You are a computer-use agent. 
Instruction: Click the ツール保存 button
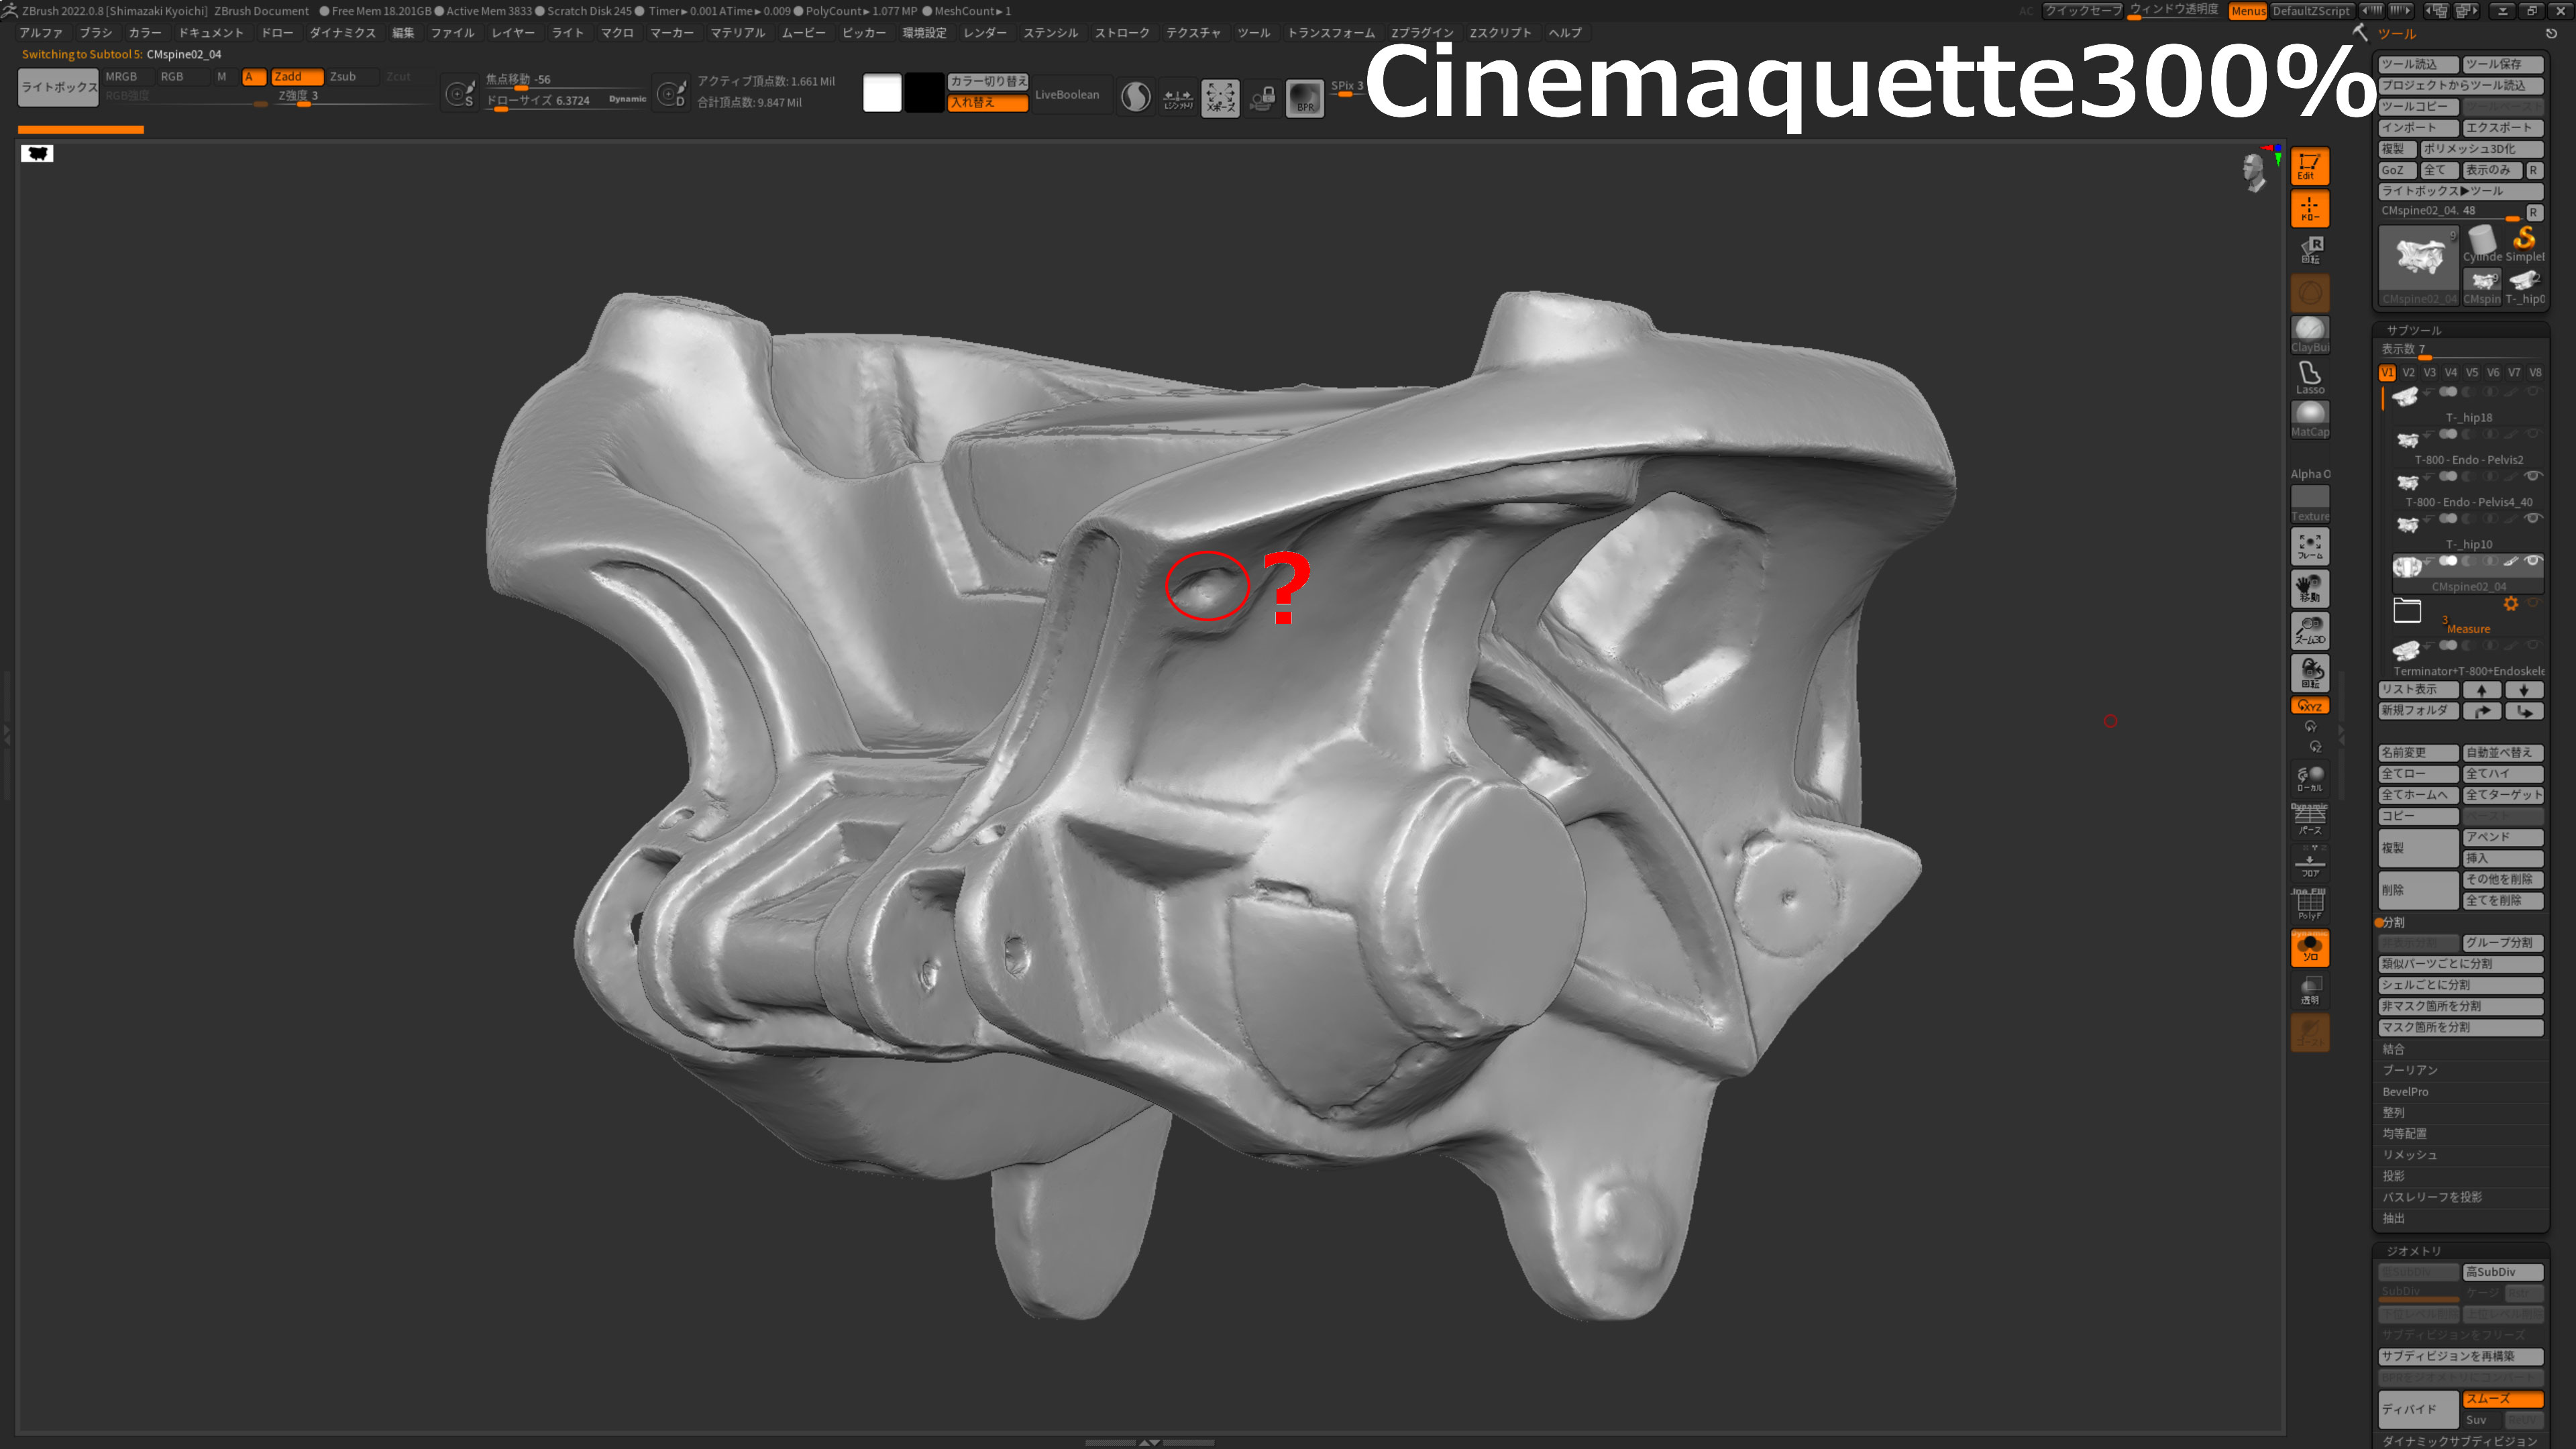point(2503,64)
